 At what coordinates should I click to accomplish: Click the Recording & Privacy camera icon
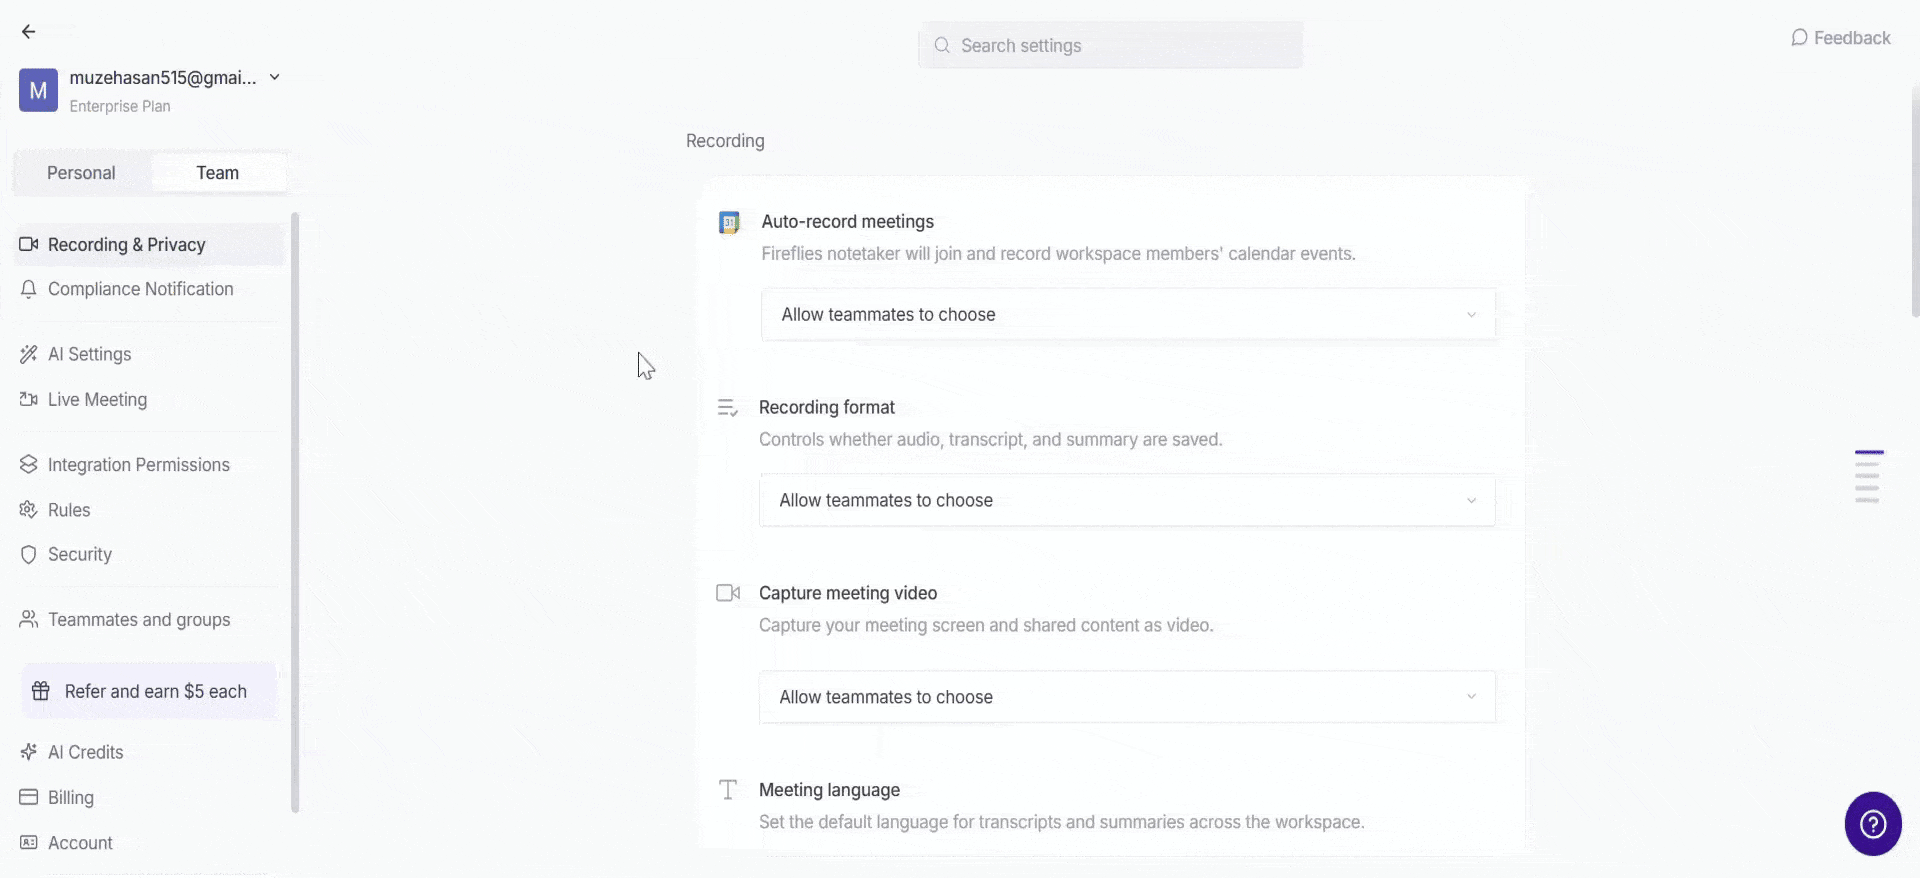coord(29,245)
